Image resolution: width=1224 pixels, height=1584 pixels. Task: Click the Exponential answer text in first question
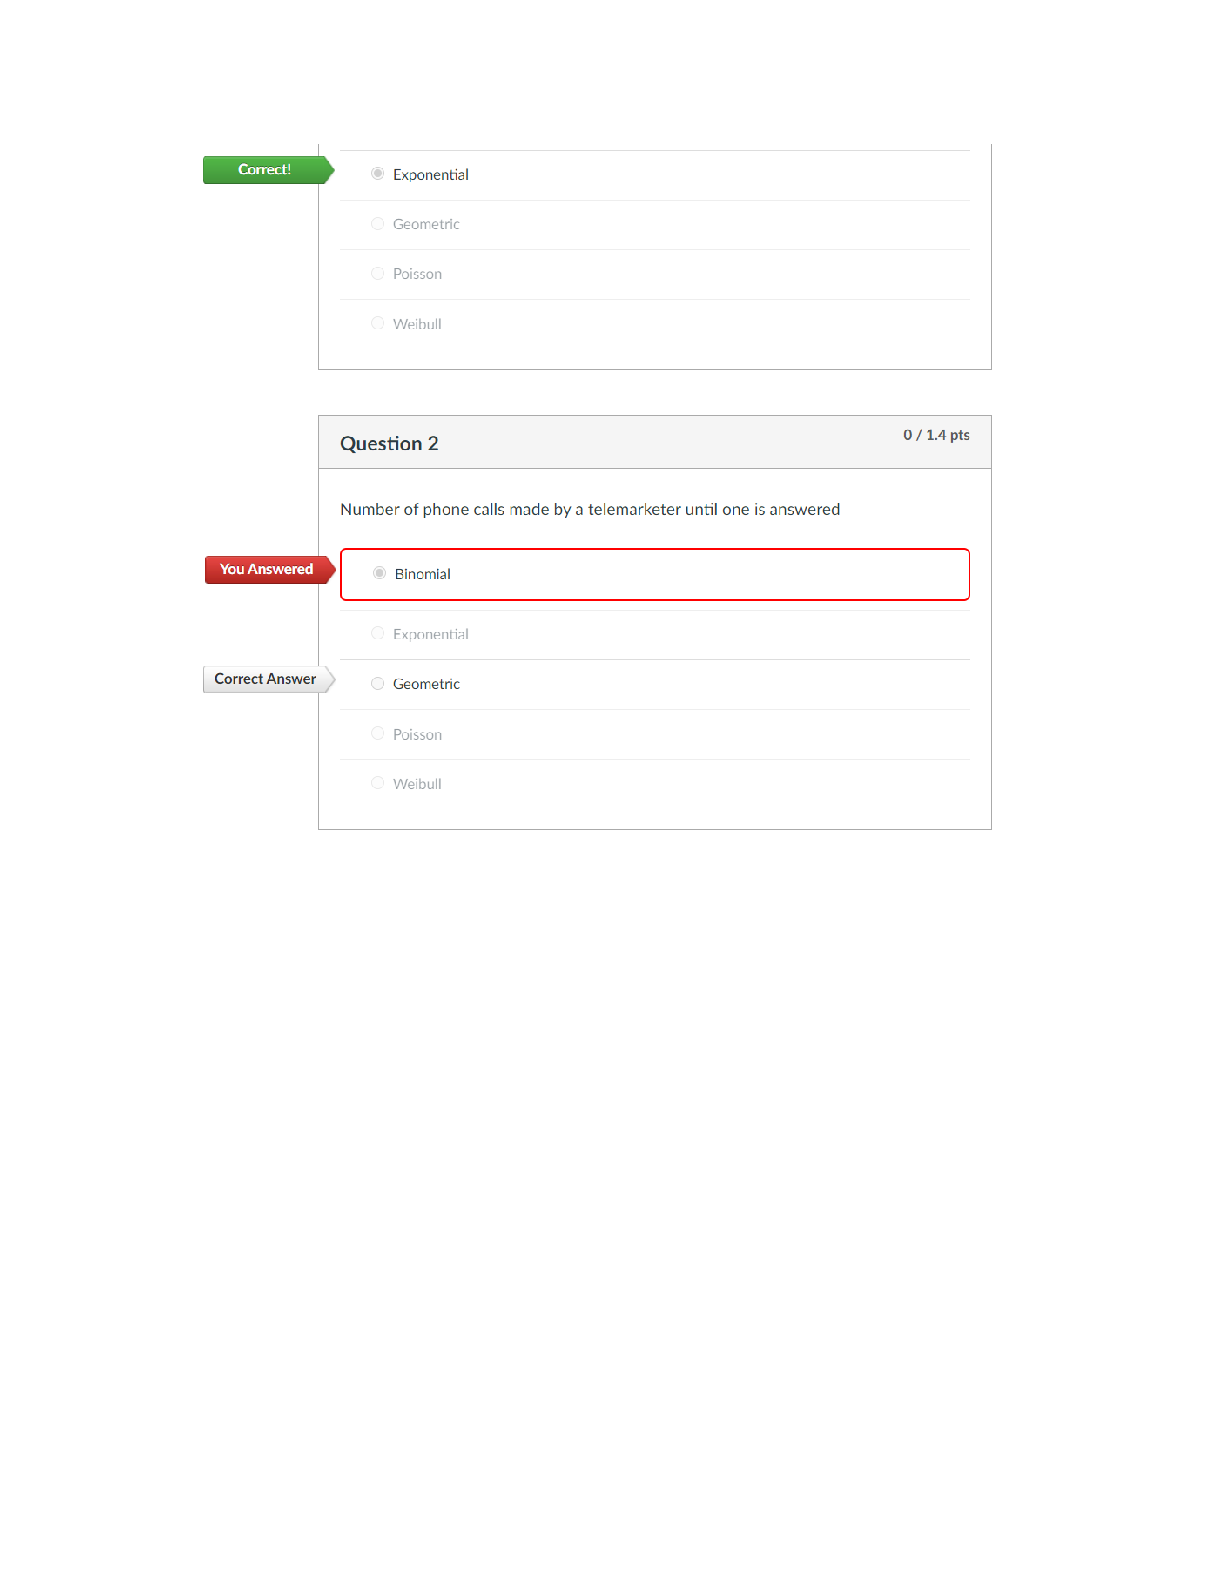tap(431, 175)
